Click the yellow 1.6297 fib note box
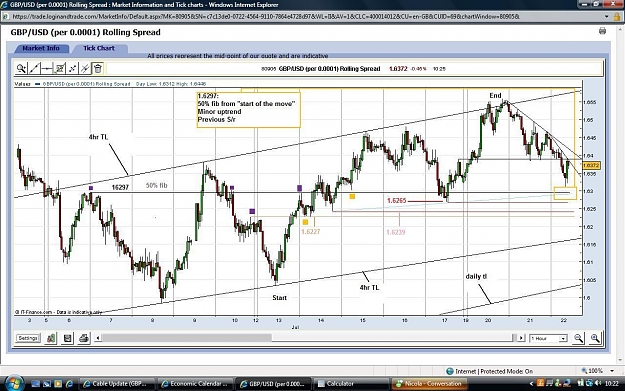The height and width of the screenshot is (391, 625). [x=248, y=110]
